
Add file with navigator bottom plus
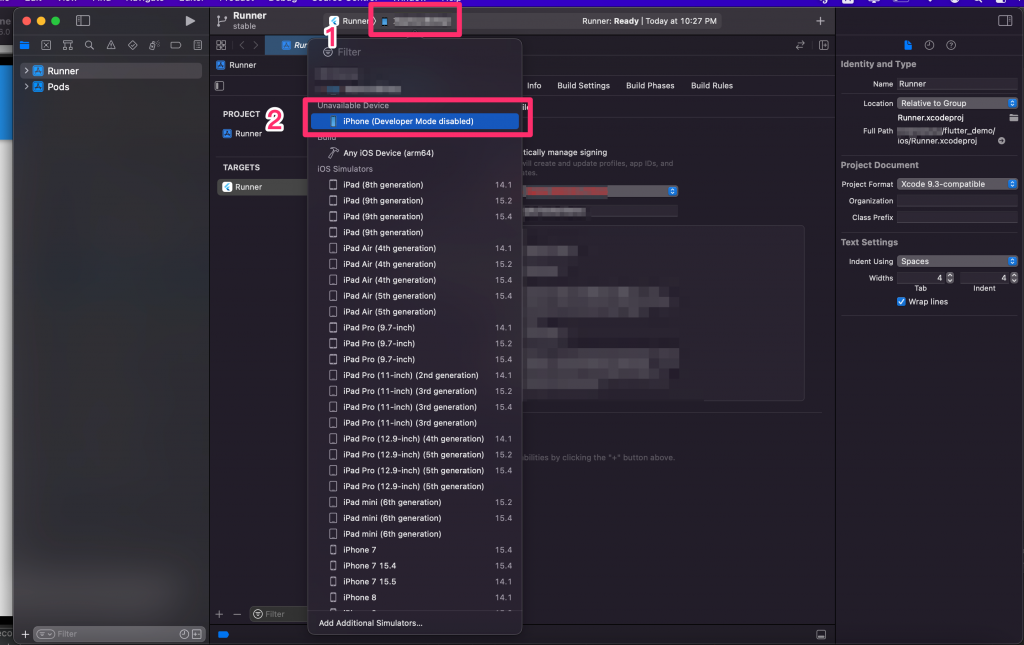point(25,634)
